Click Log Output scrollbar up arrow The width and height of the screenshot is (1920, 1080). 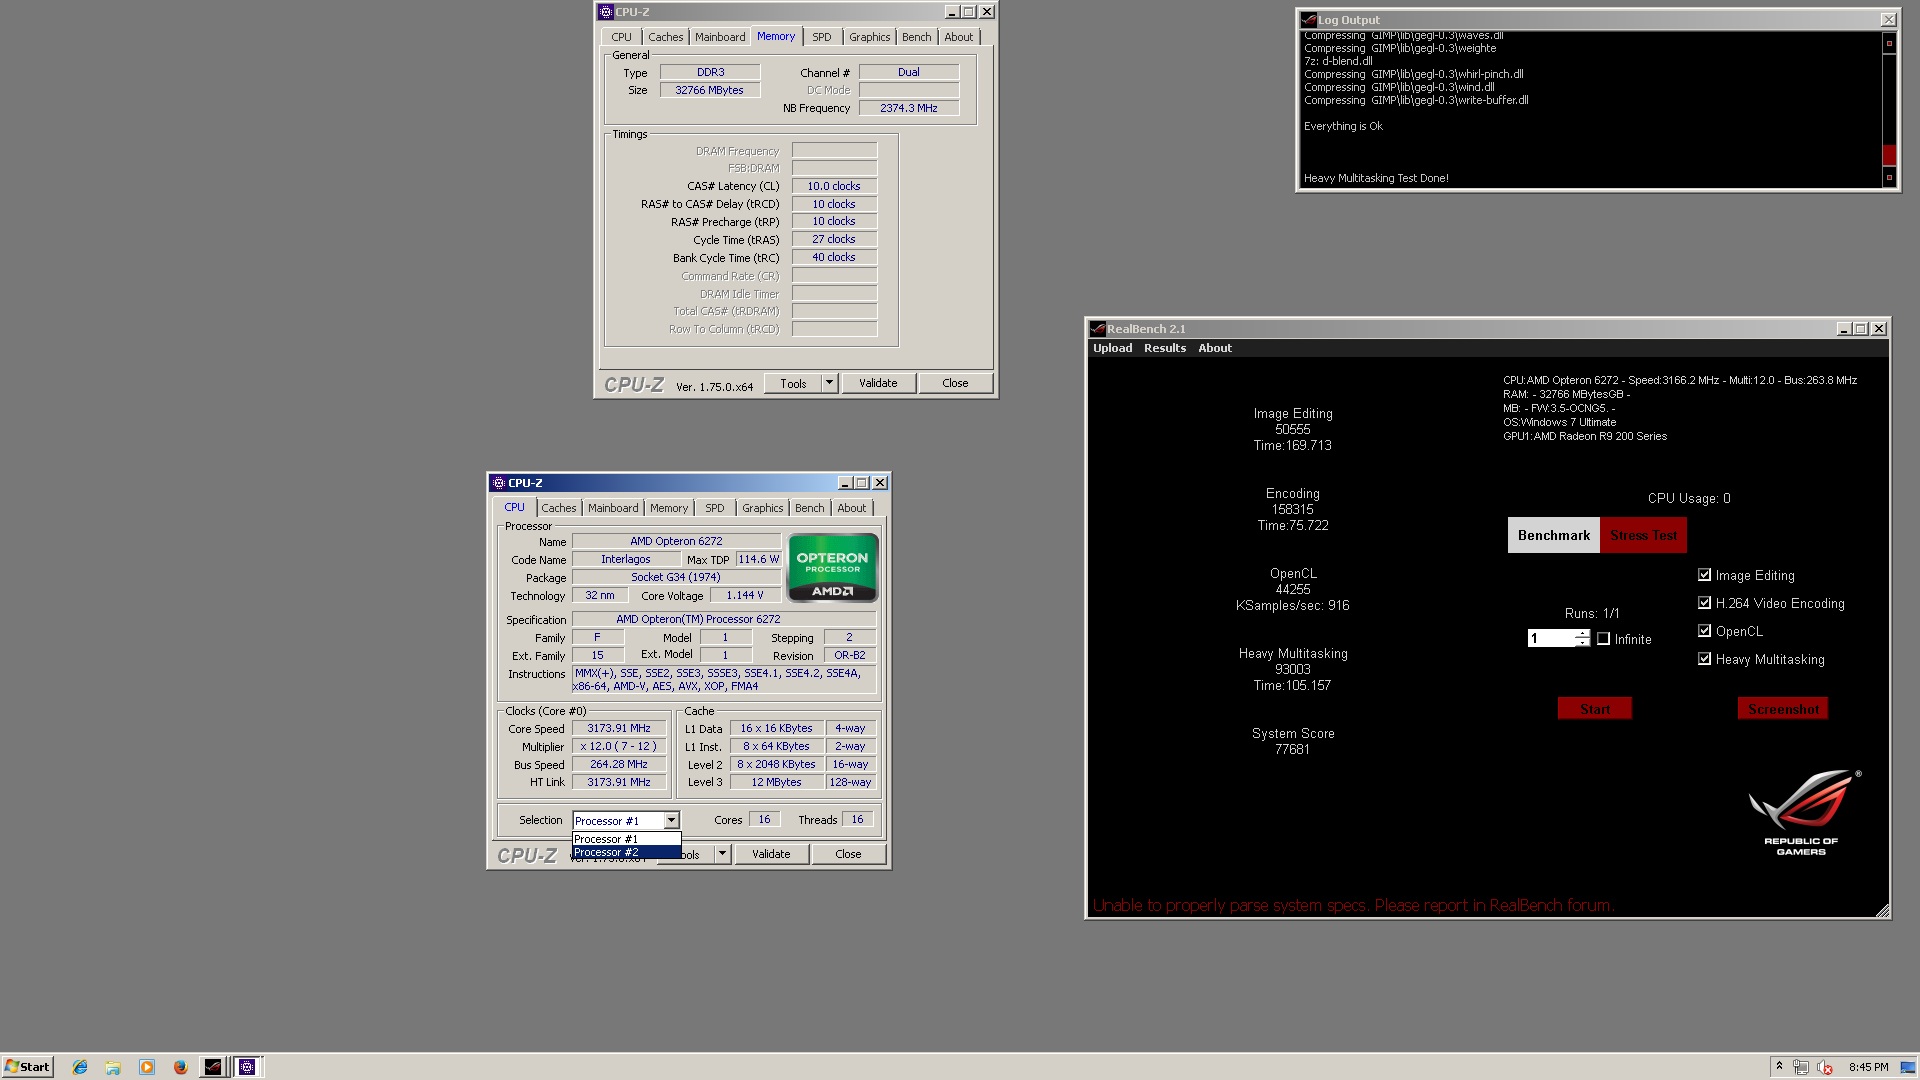coord(1889,43)
